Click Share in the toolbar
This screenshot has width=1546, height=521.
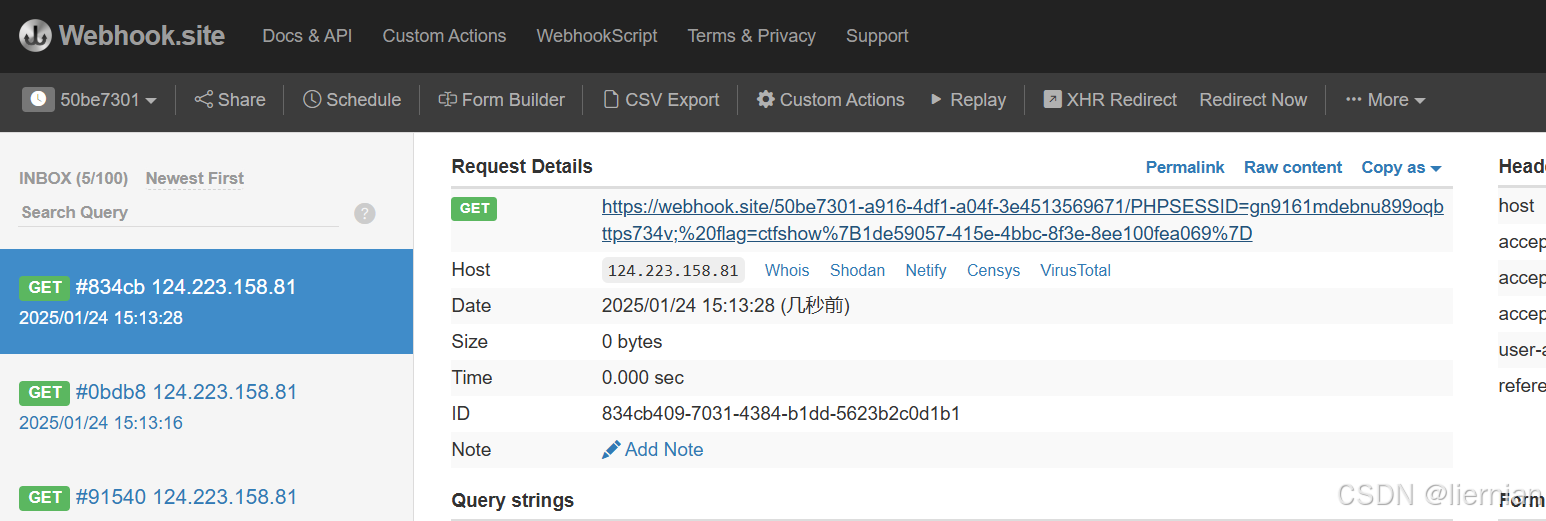pyautogui.click(x=230, y=99)
